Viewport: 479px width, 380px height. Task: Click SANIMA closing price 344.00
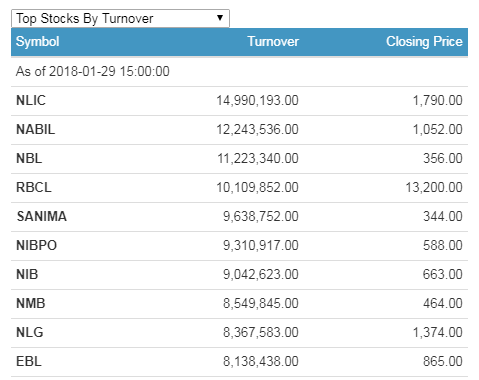click(x=443, y=216)
